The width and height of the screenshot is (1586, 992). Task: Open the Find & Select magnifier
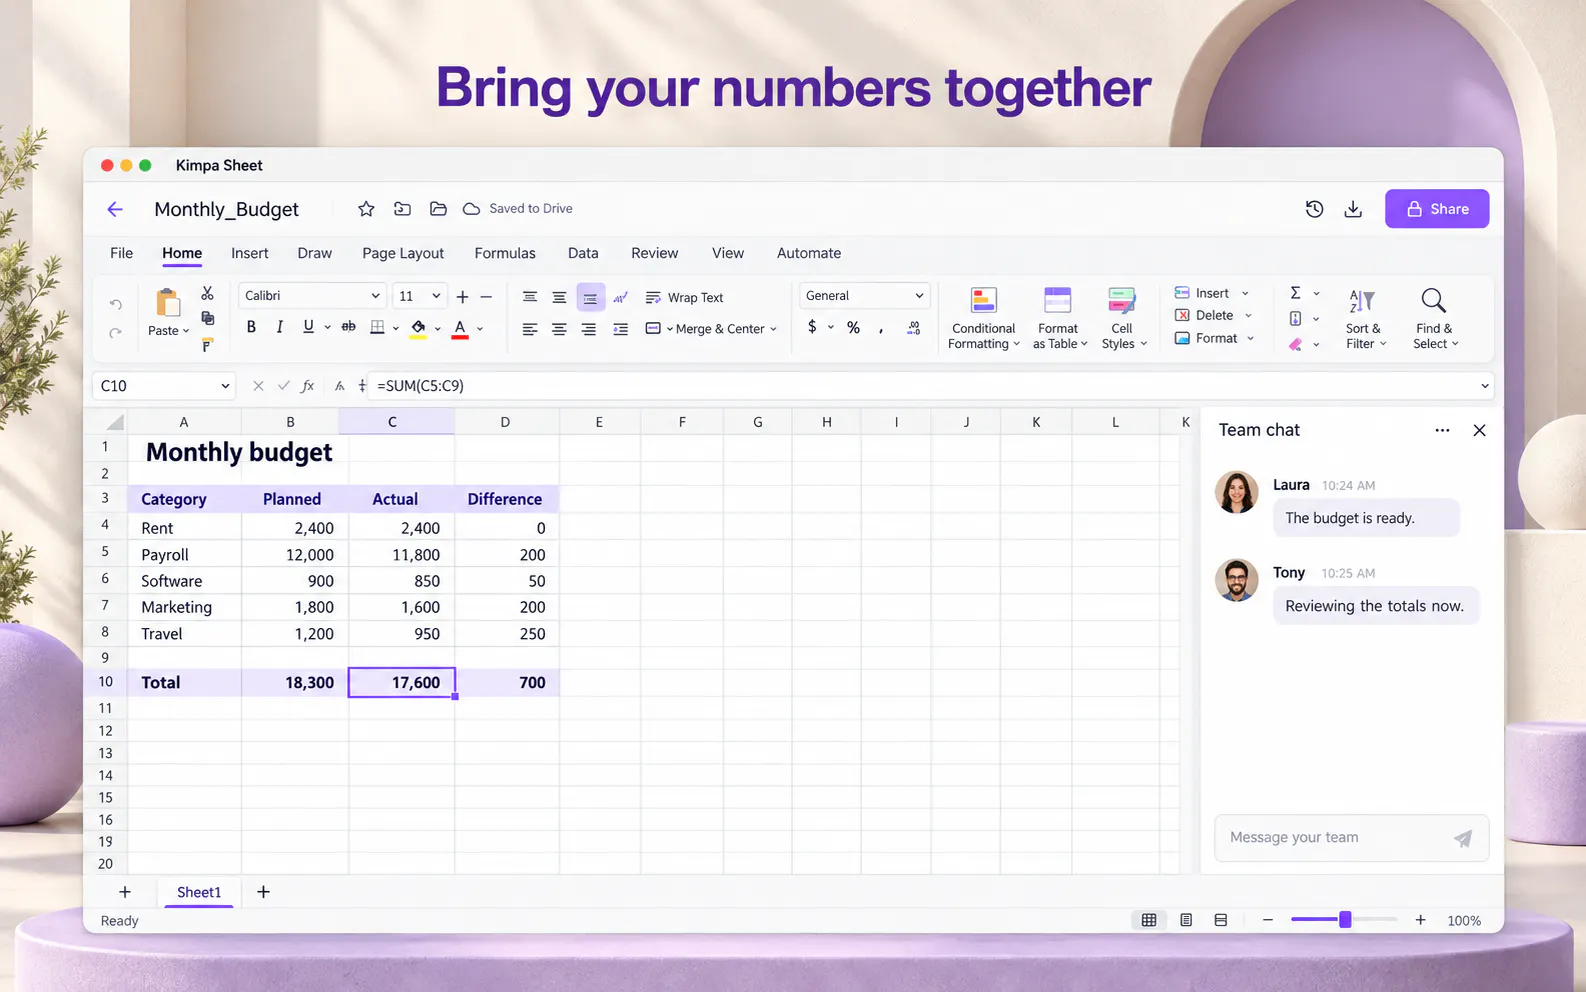tap(1433, 300)
